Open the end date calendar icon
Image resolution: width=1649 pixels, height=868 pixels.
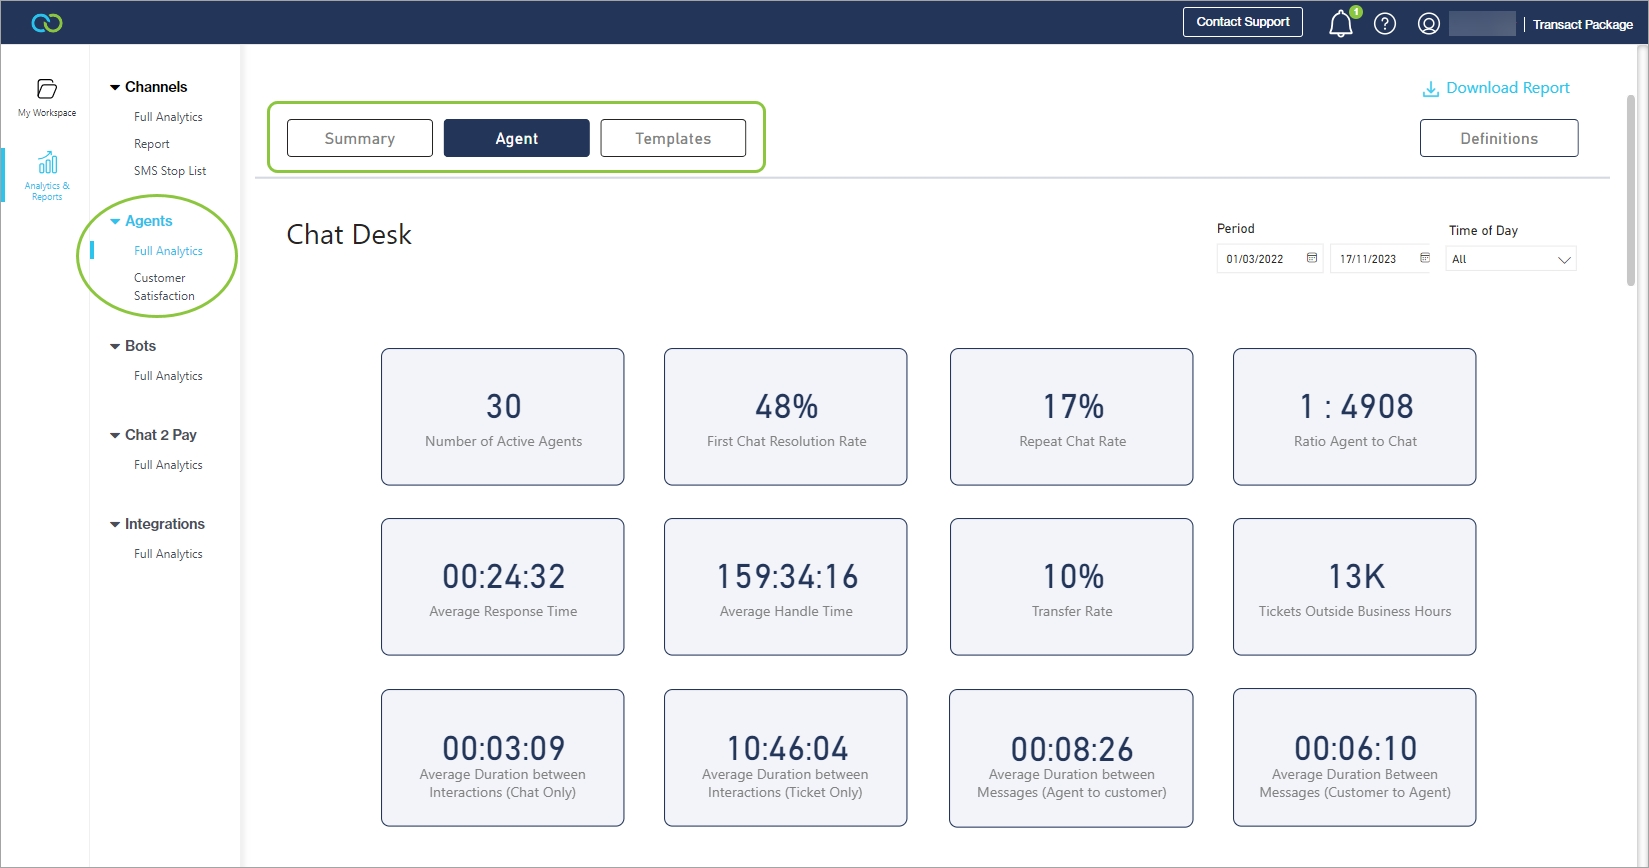tap(1425, 258)
